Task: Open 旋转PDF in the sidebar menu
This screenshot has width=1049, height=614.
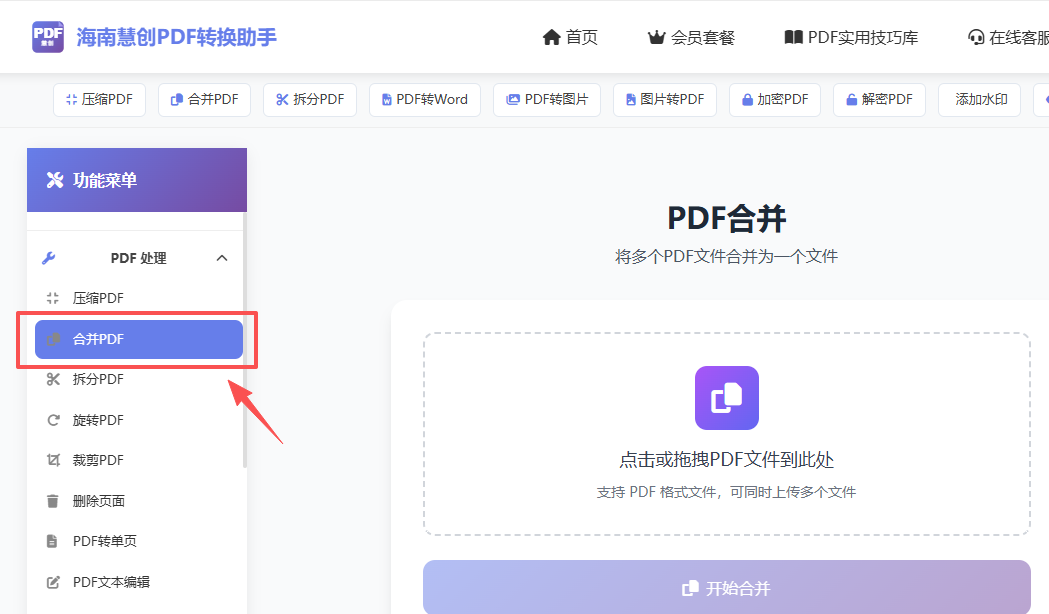Action: tap(138, 420)
